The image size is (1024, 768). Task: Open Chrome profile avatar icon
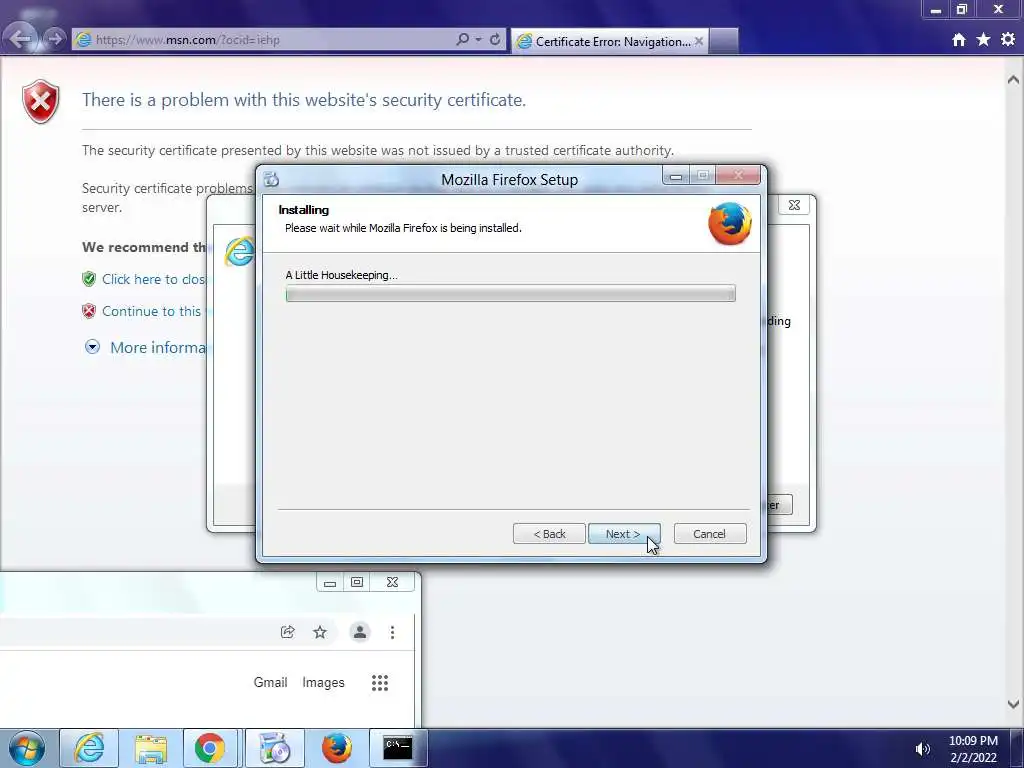(x=360, y=632)
